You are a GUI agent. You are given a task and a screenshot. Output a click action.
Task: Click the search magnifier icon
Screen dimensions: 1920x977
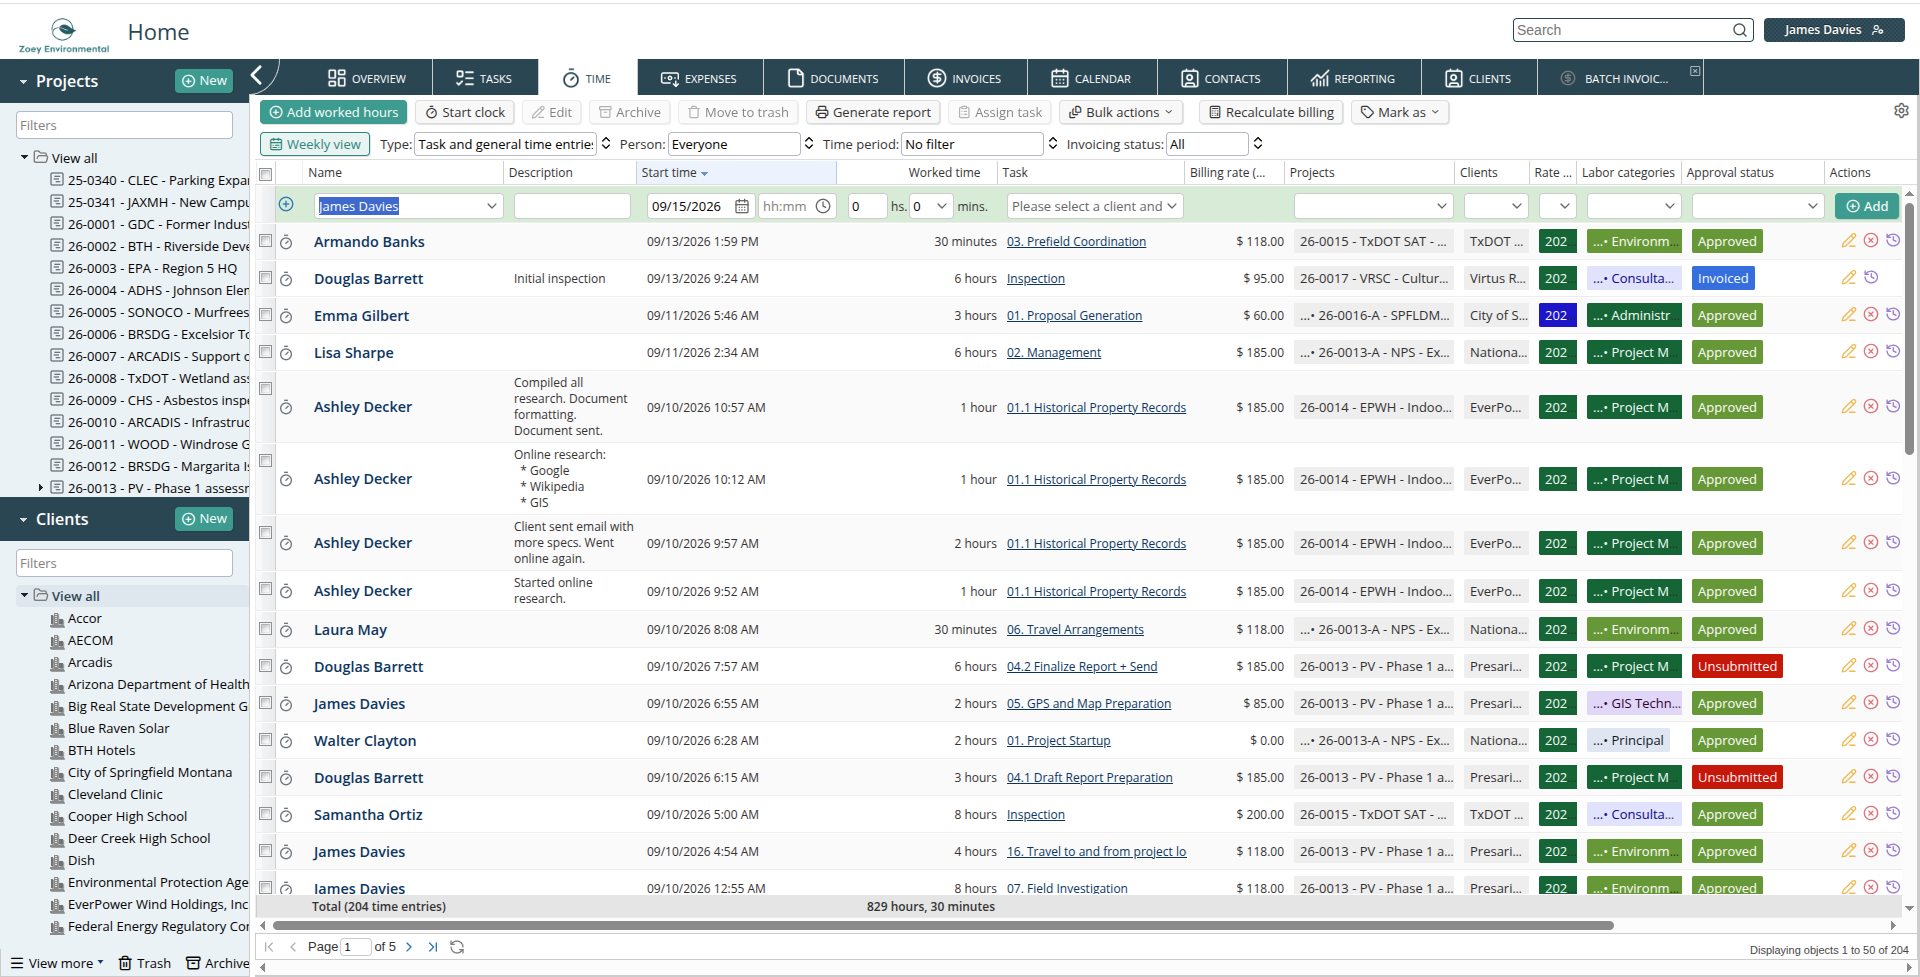pos(1740,30)
